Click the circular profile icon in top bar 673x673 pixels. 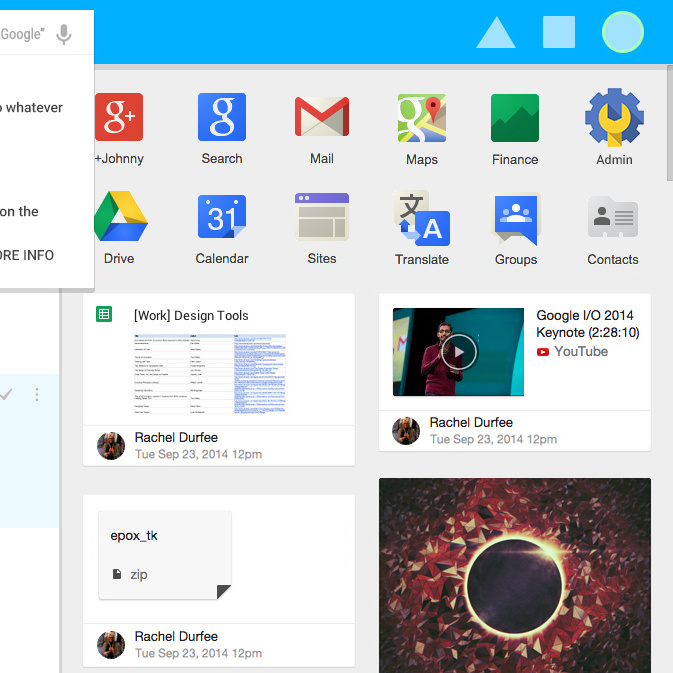coord(623,32)
